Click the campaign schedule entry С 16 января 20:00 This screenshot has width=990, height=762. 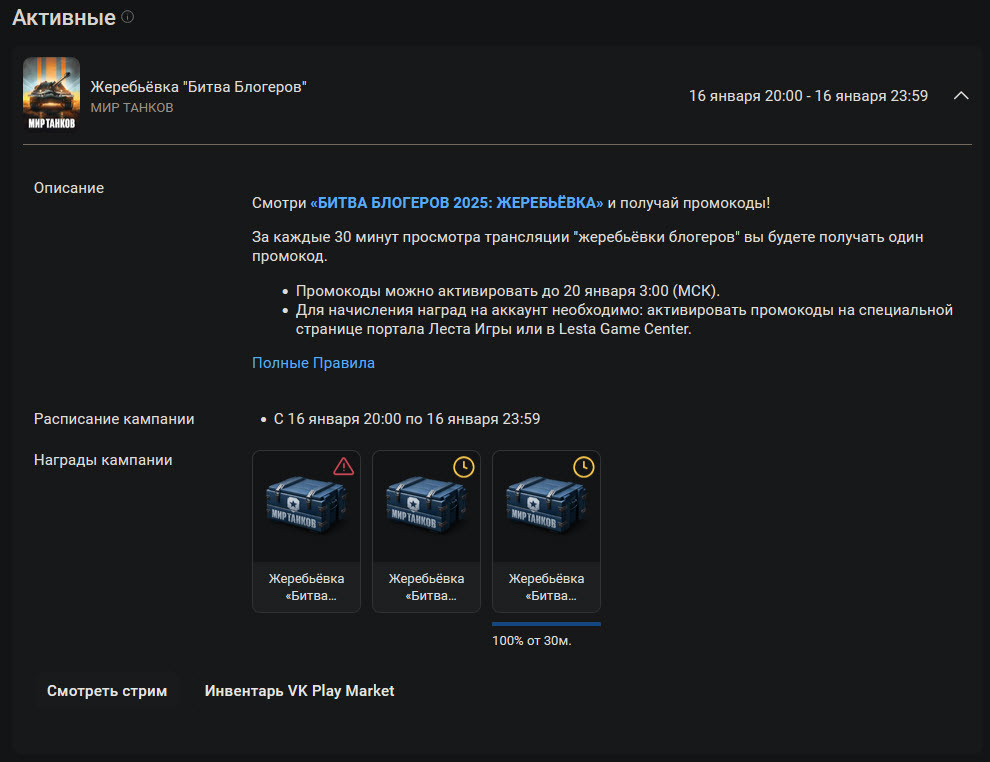coord(407,419)
